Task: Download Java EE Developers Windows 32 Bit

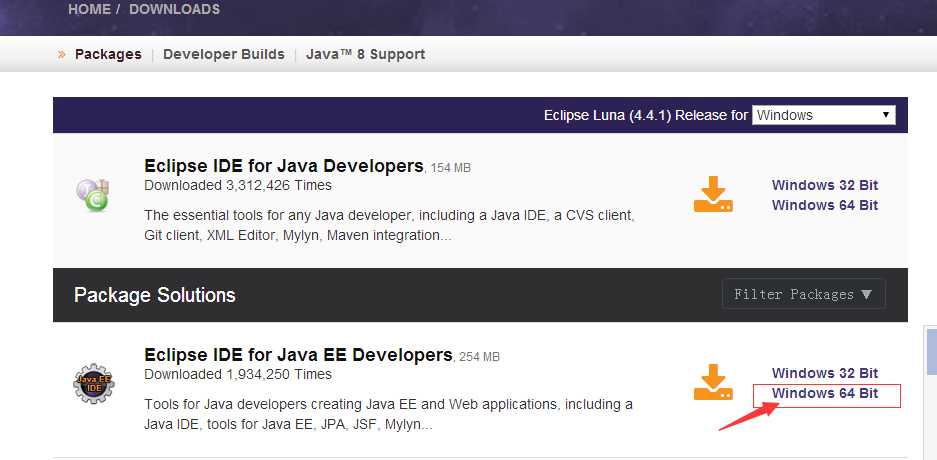Action: click(825, 373)
